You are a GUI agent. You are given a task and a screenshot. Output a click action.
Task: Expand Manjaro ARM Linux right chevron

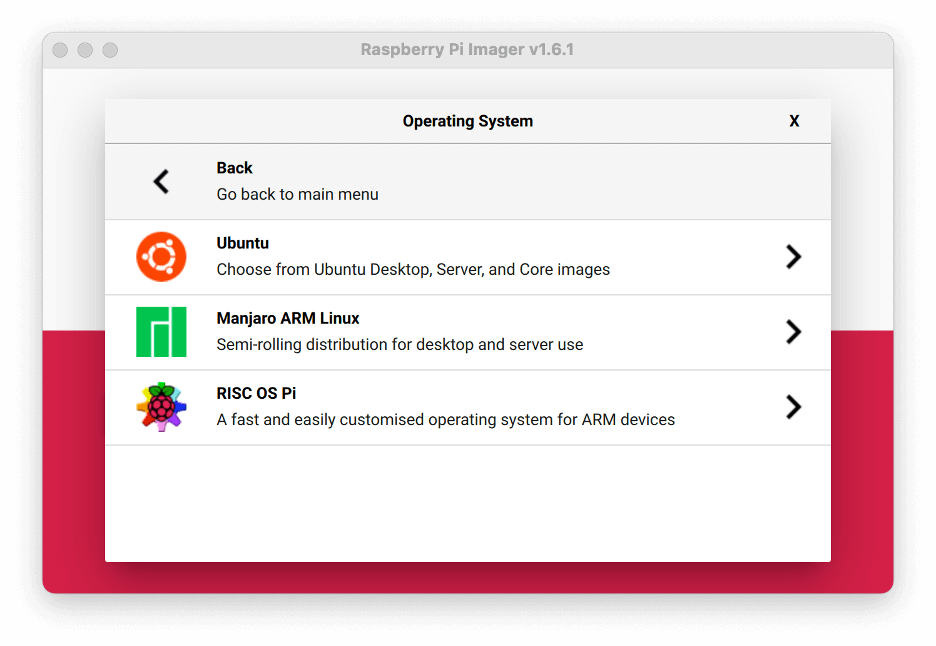(x=793, y=332)
